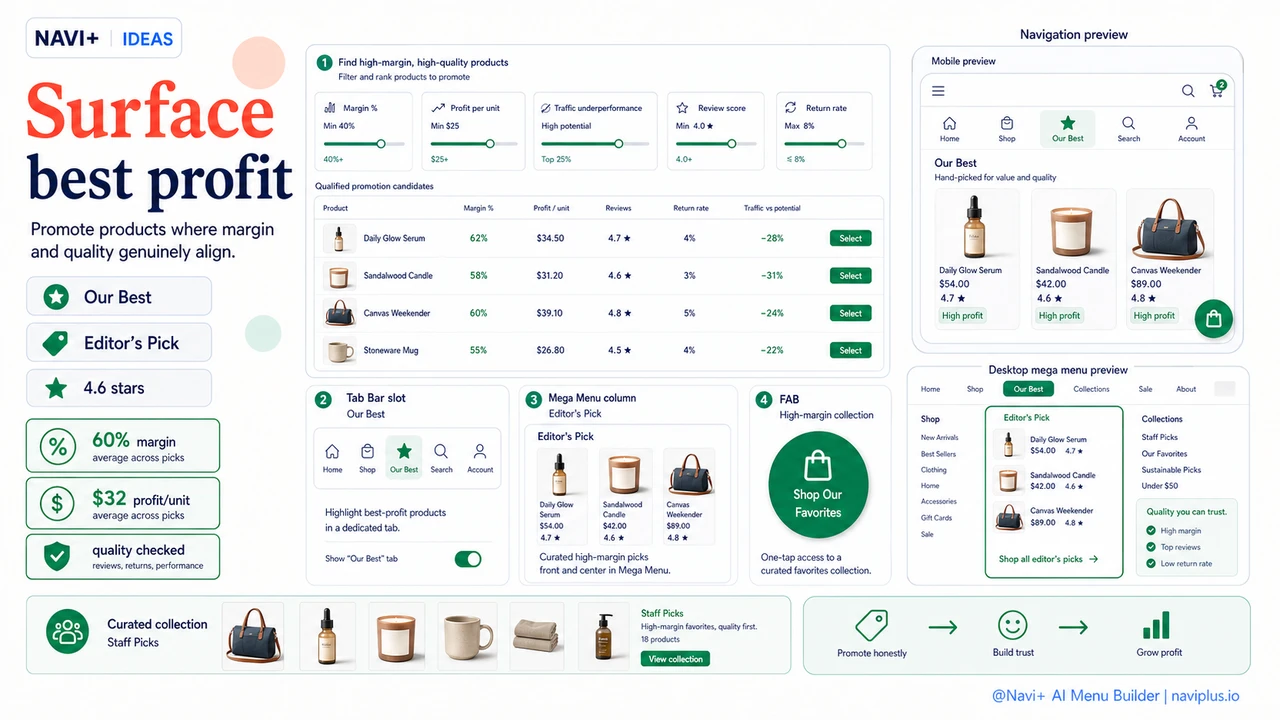Open Collections in desktop menu bar
The width and height of the screenshot is (1280, 720).
coord(1091,389)
